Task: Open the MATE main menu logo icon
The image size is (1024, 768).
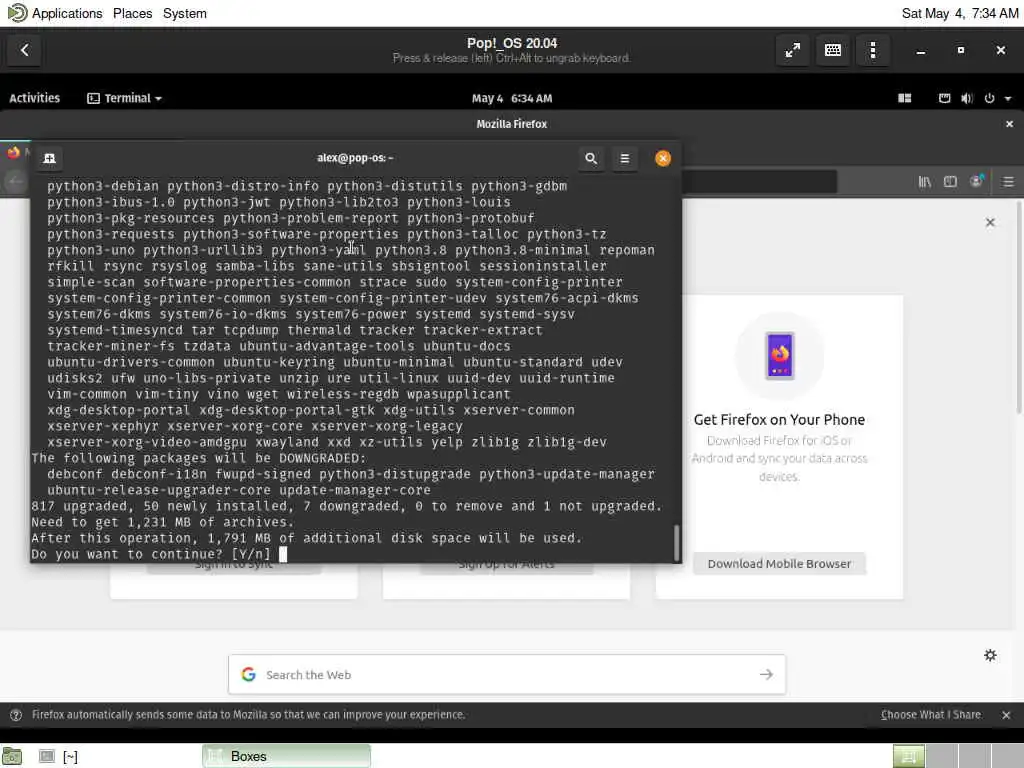Action: click(x=17, y=12)
